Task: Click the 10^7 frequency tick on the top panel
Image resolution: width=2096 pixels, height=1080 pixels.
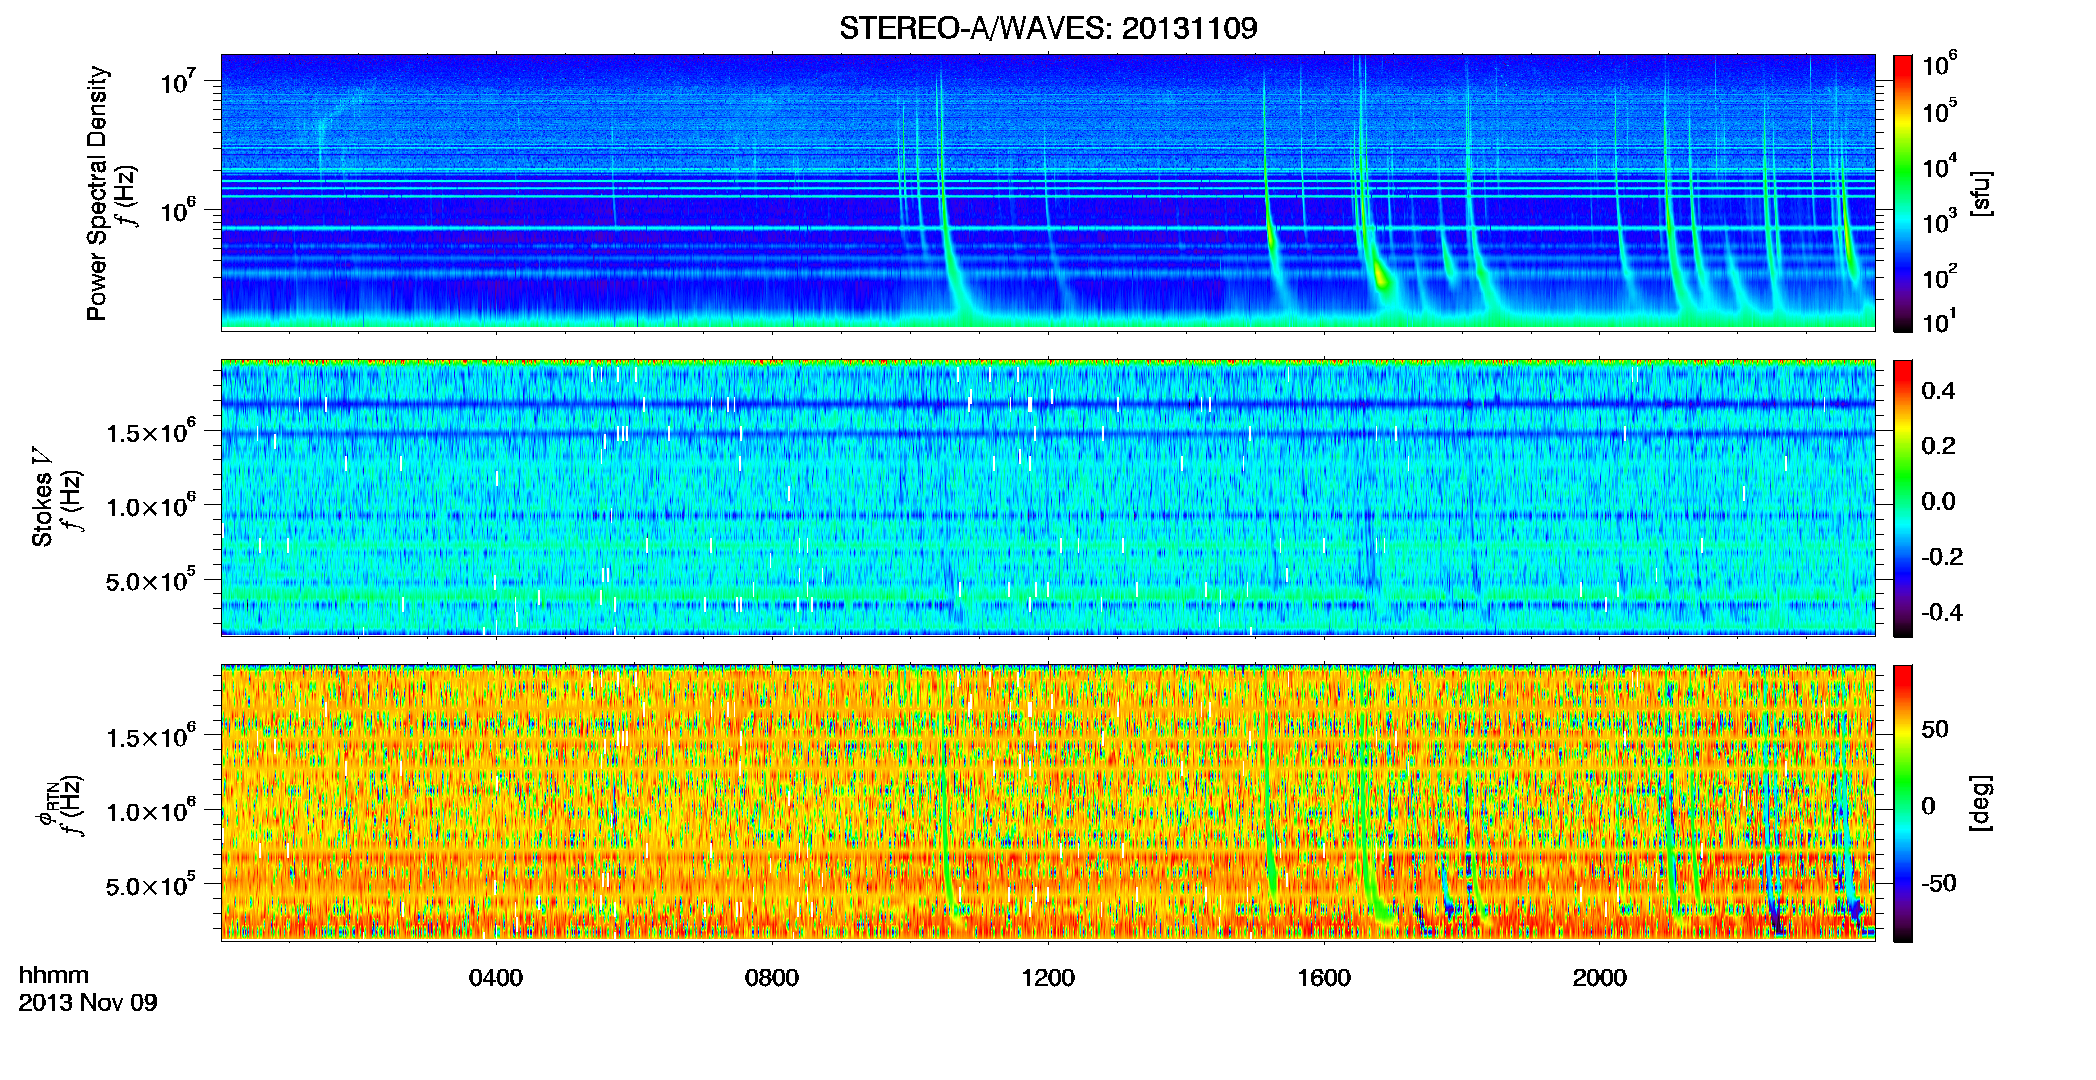Action: 177,80
